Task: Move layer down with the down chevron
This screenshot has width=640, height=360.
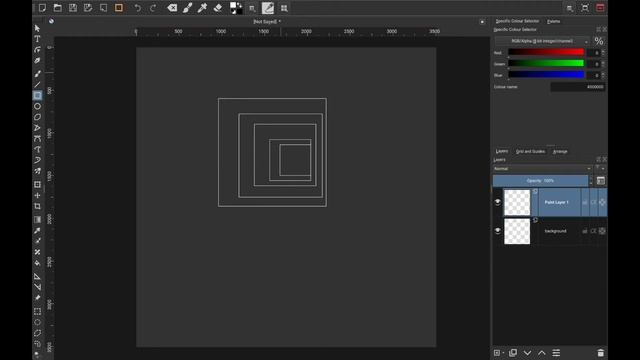Action: point(527,353)
